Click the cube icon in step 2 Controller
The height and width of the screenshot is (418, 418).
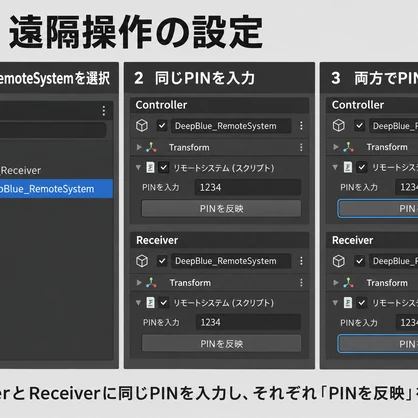142,126
